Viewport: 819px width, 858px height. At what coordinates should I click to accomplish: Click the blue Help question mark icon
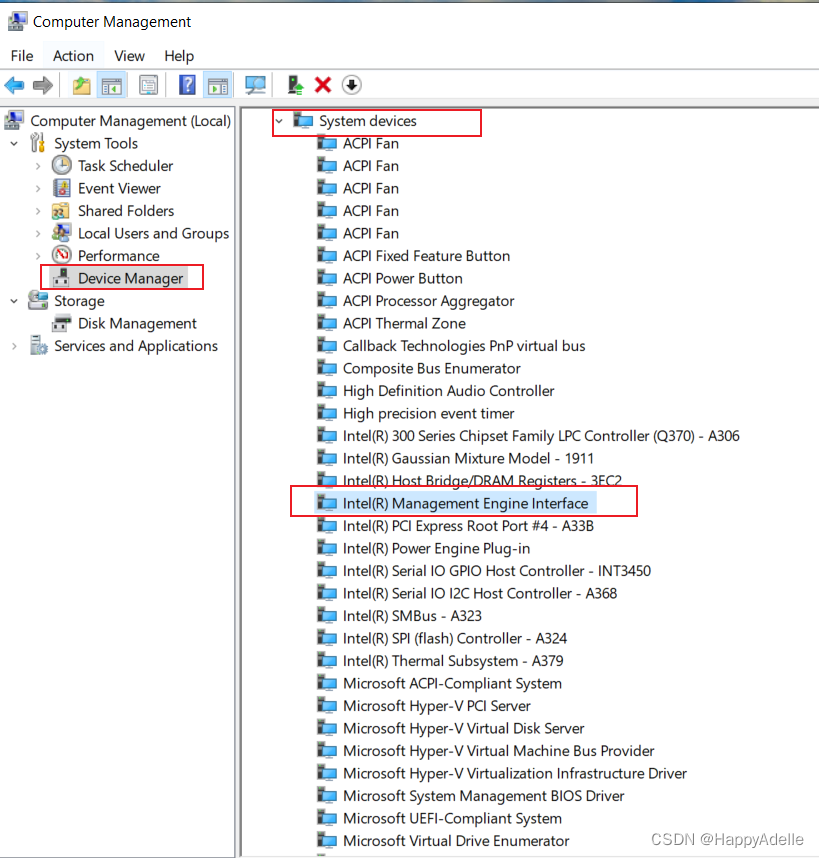[187, 85]
